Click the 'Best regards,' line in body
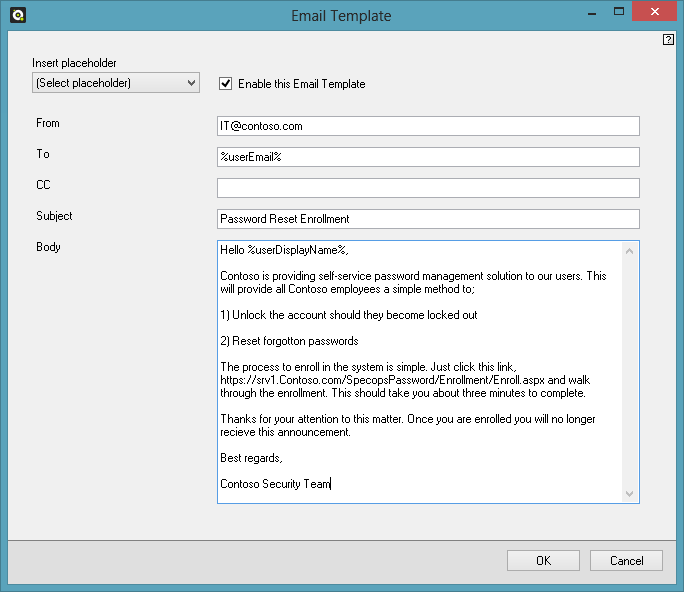This screenshot has height=592, width=684. click(251, 458)
